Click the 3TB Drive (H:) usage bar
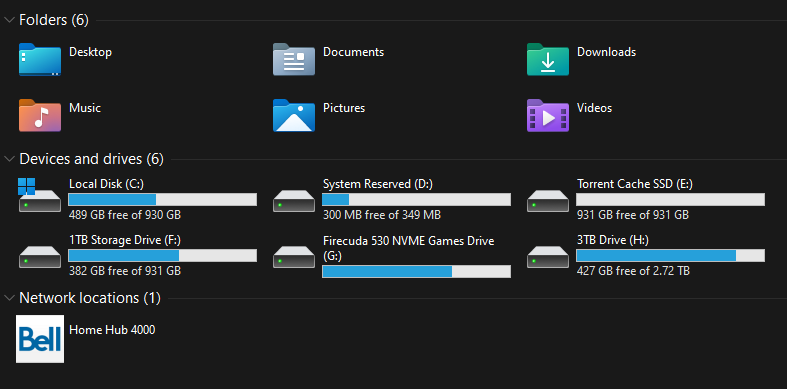This screenshot has width=787, height=389. pos(671,255)
